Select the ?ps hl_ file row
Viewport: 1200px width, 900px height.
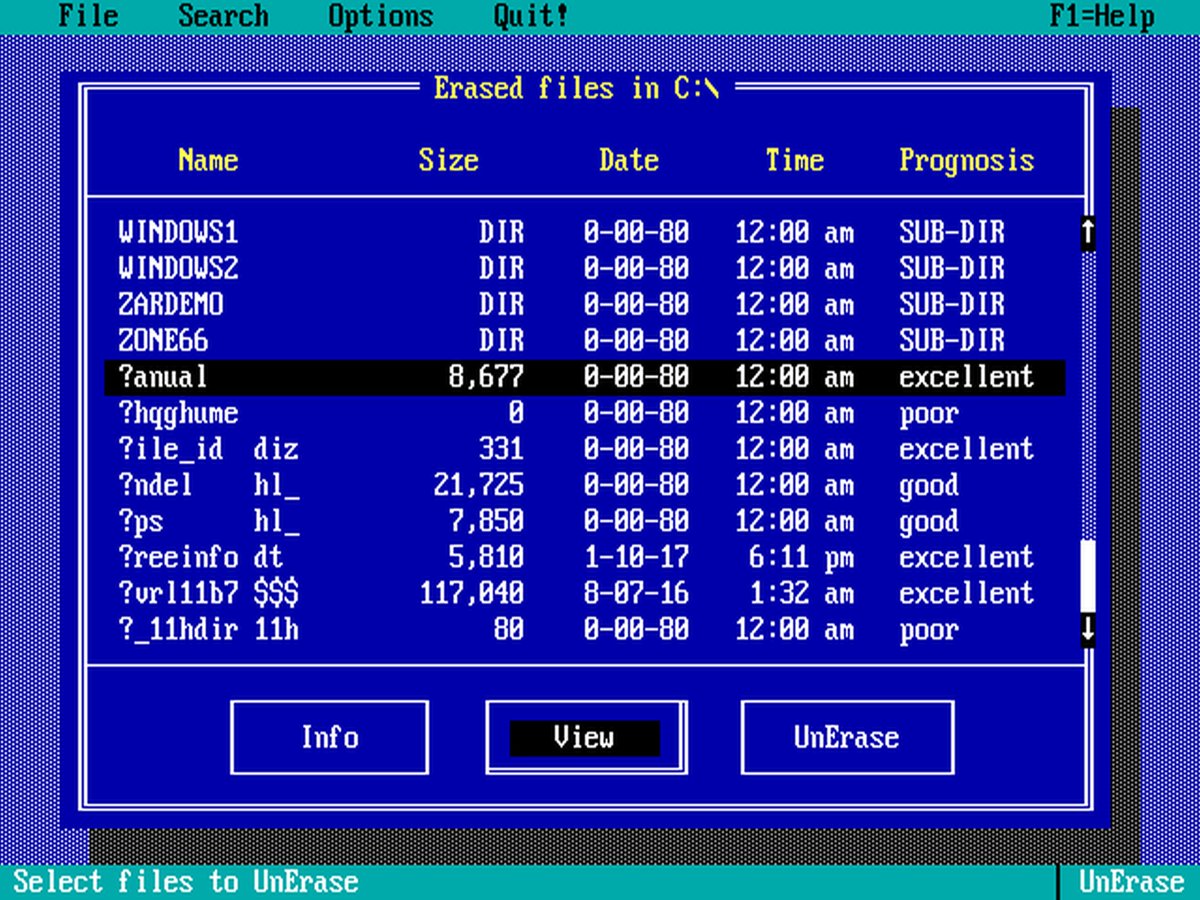(584, 521)
